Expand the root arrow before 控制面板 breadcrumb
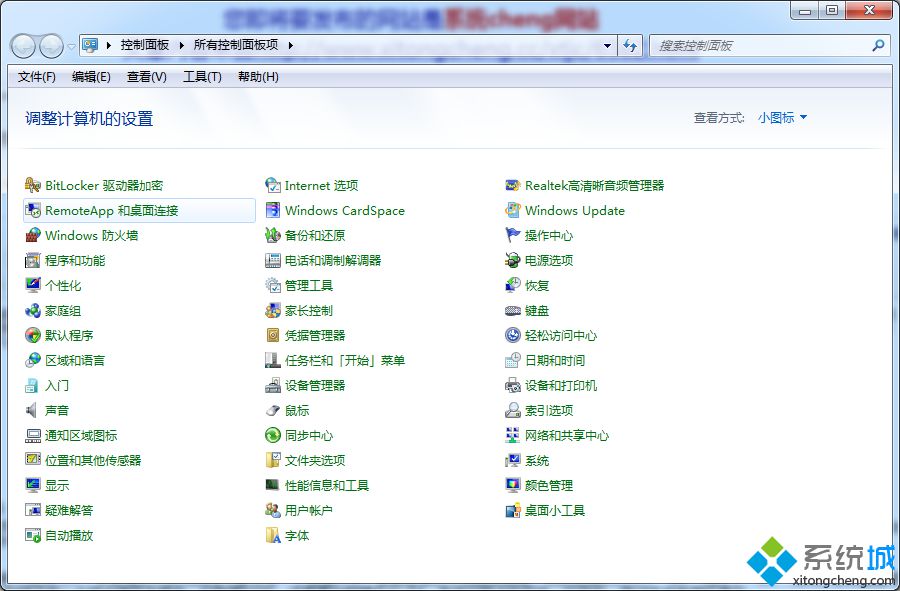The width and height of the screenshot is (900, 591). (108, 45)
